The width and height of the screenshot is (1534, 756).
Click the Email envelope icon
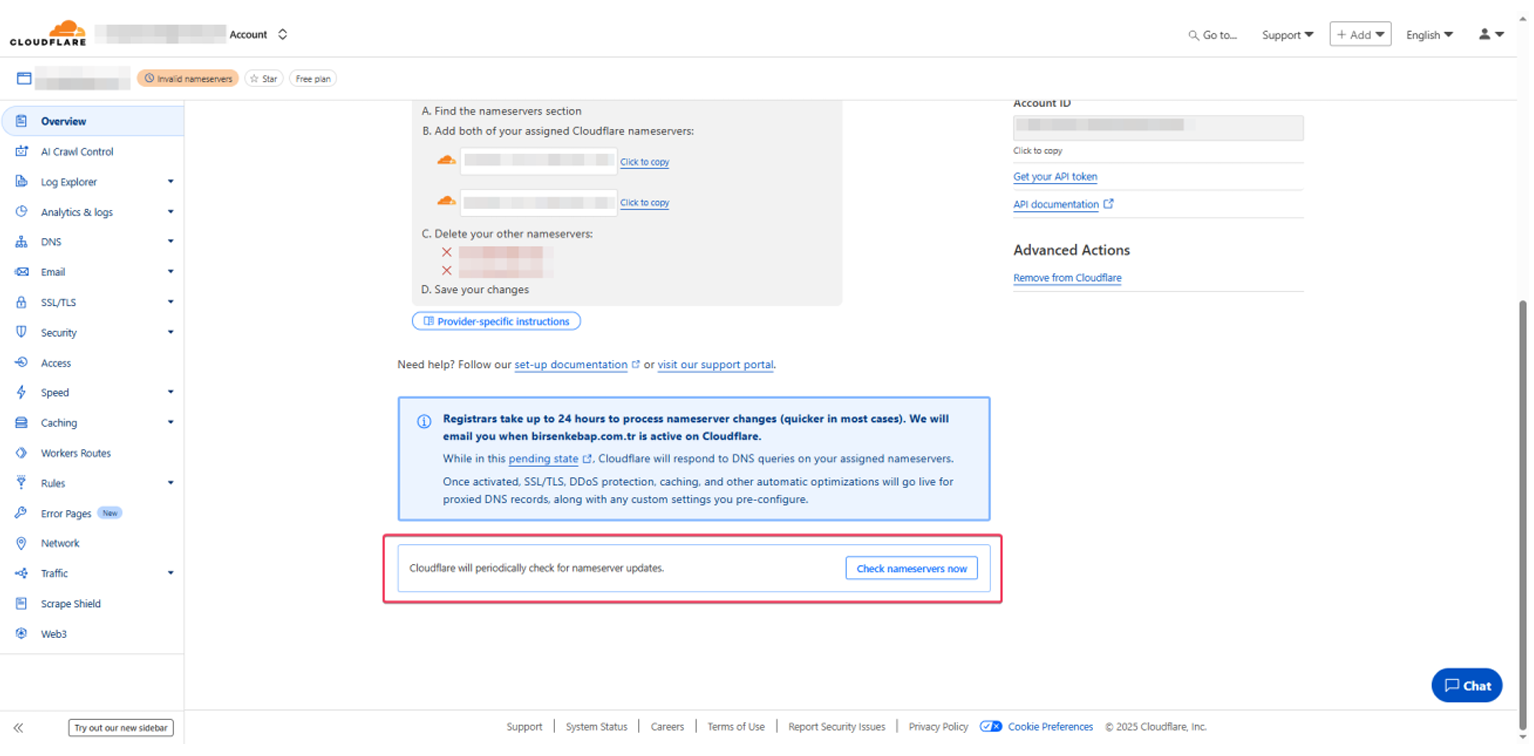[21, 272]
